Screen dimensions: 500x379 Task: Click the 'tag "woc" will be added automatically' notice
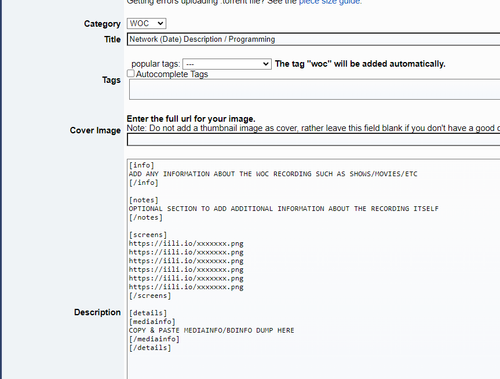click(360, 64)
